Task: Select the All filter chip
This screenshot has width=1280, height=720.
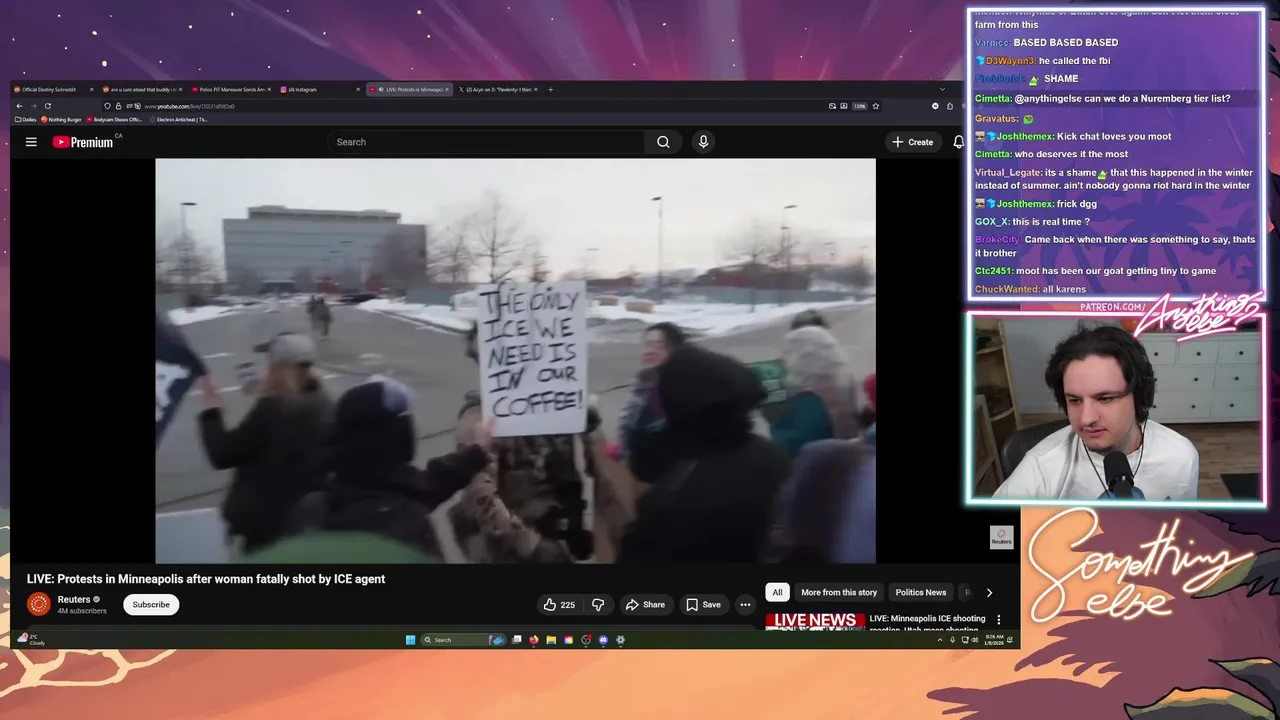Action: (x=777, y=592)
